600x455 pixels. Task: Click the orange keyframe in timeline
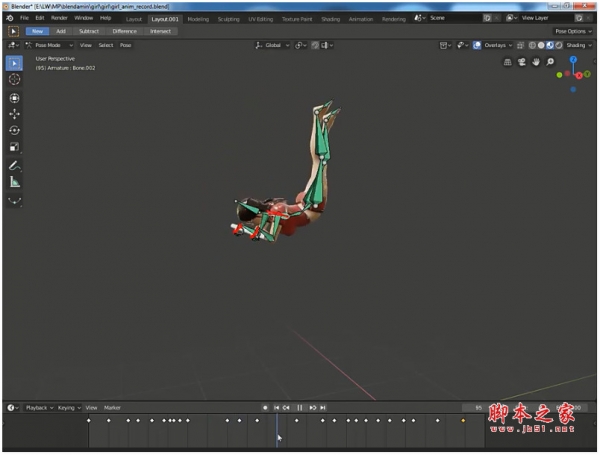(x=462, y=421)
